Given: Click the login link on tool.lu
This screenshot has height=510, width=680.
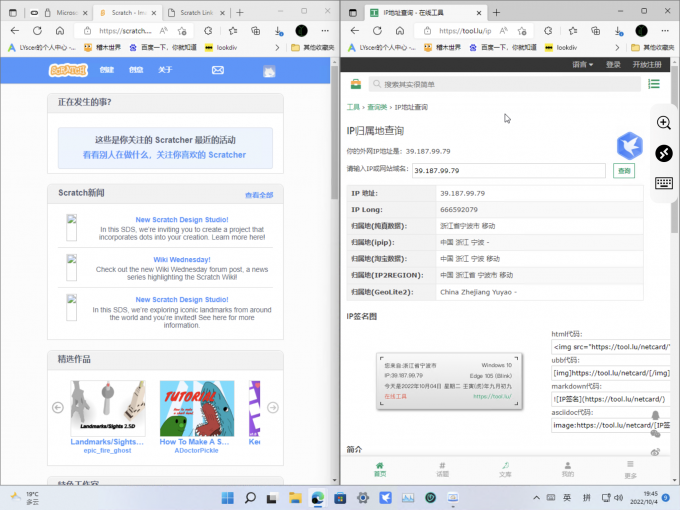Looking at the screenshot, I should (x=613, y=65).
